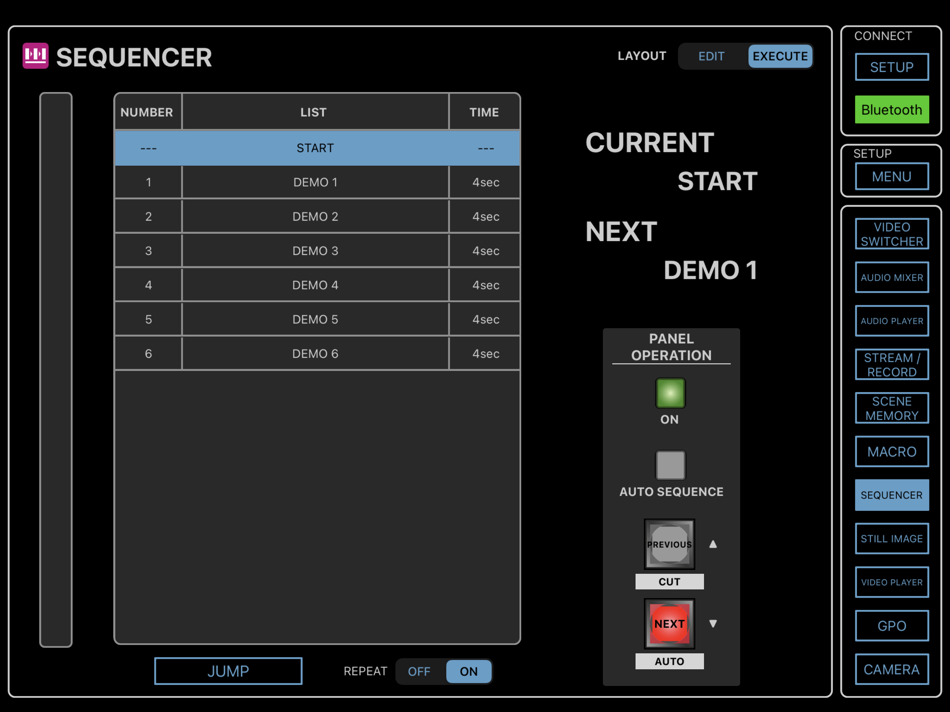Open the Video Player page
This screenshot has height=712, width=950.
[x=891, y=582]
